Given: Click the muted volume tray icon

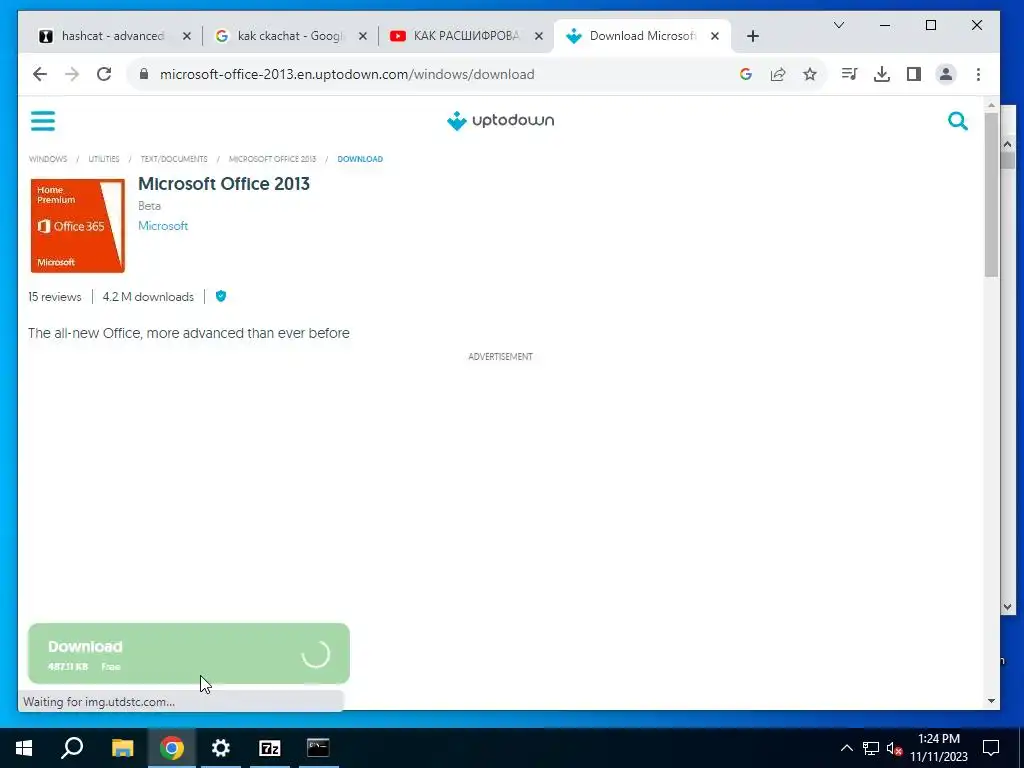Looking at the screenshot, I should point(894,748).
